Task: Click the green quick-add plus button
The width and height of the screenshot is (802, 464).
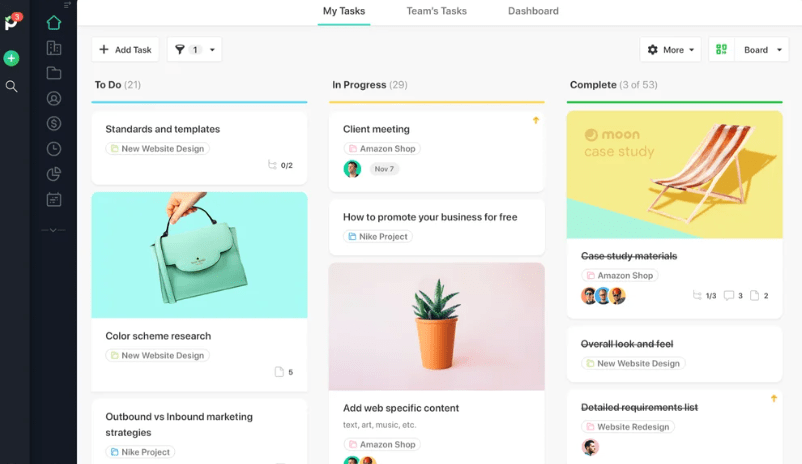Action: (x=11, y=58)
